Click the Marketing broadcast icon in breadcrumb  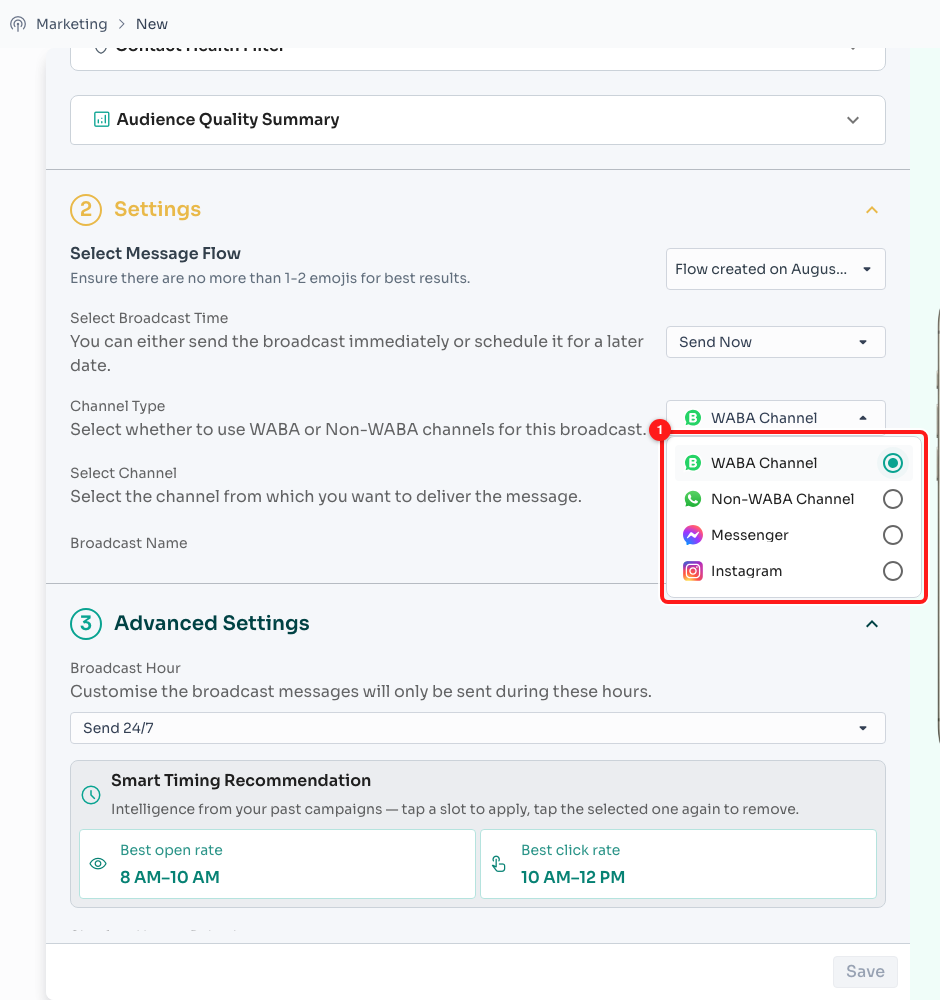click(18, 24)
